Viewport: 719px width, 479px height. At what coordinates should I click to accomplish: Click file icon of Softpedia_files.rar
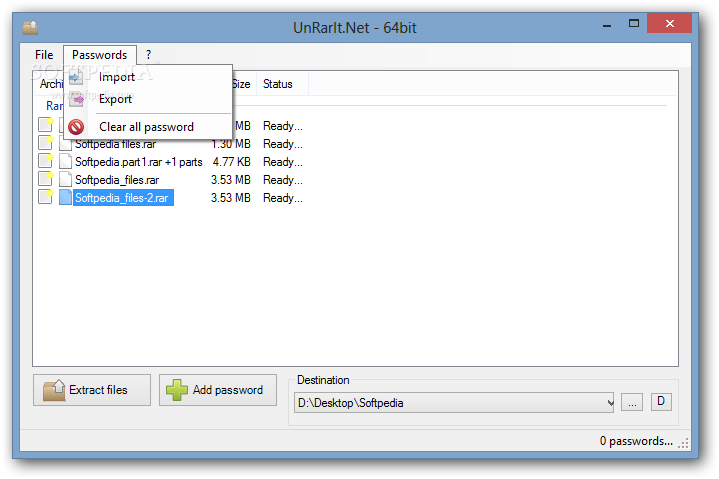(x=66, y=179)
